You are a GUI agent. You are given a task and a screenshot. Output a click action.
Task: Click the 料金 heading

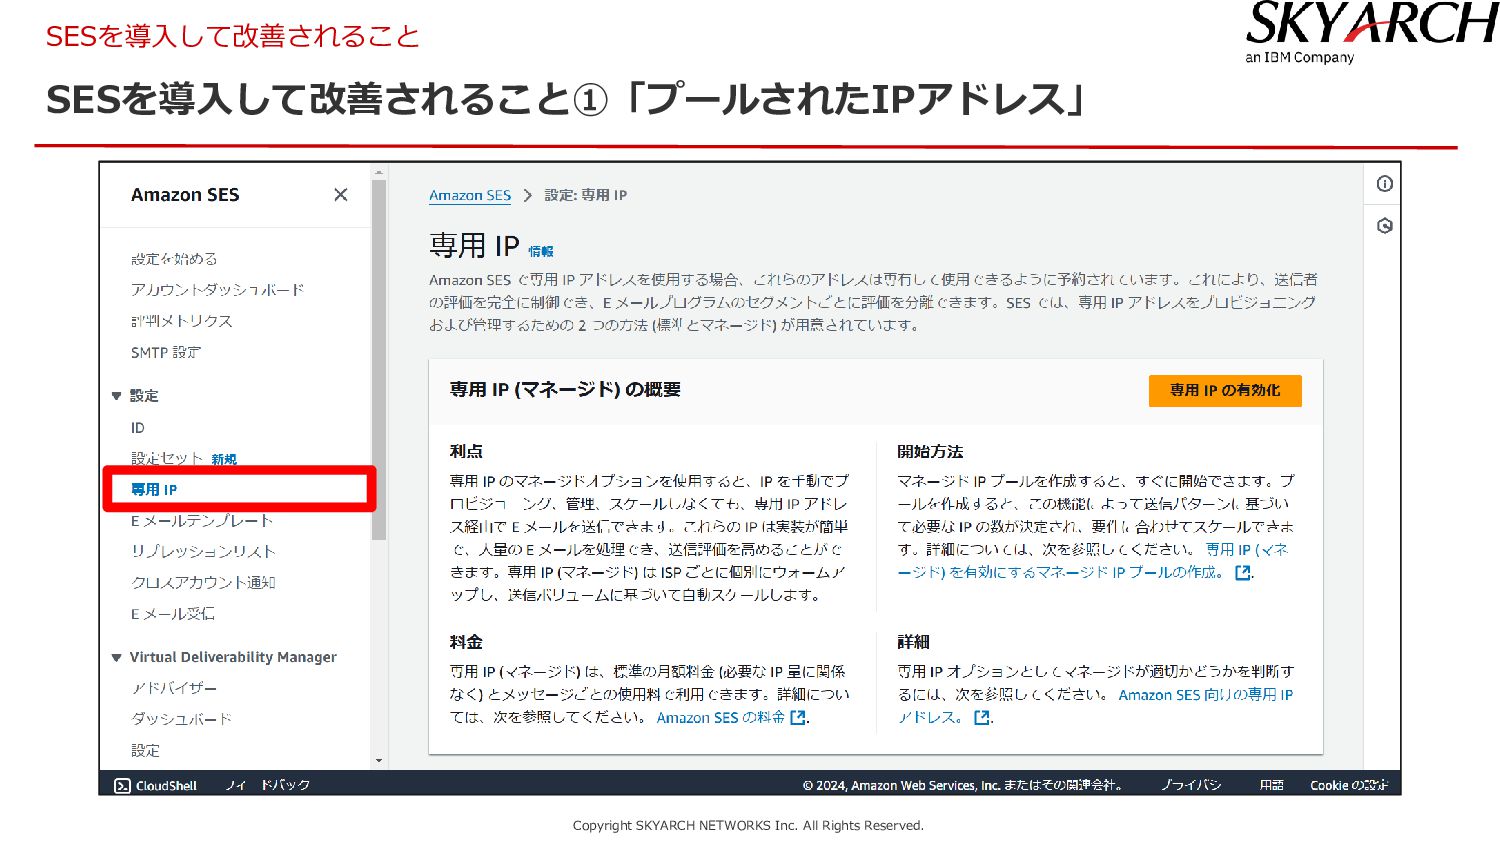coord(466,642)
